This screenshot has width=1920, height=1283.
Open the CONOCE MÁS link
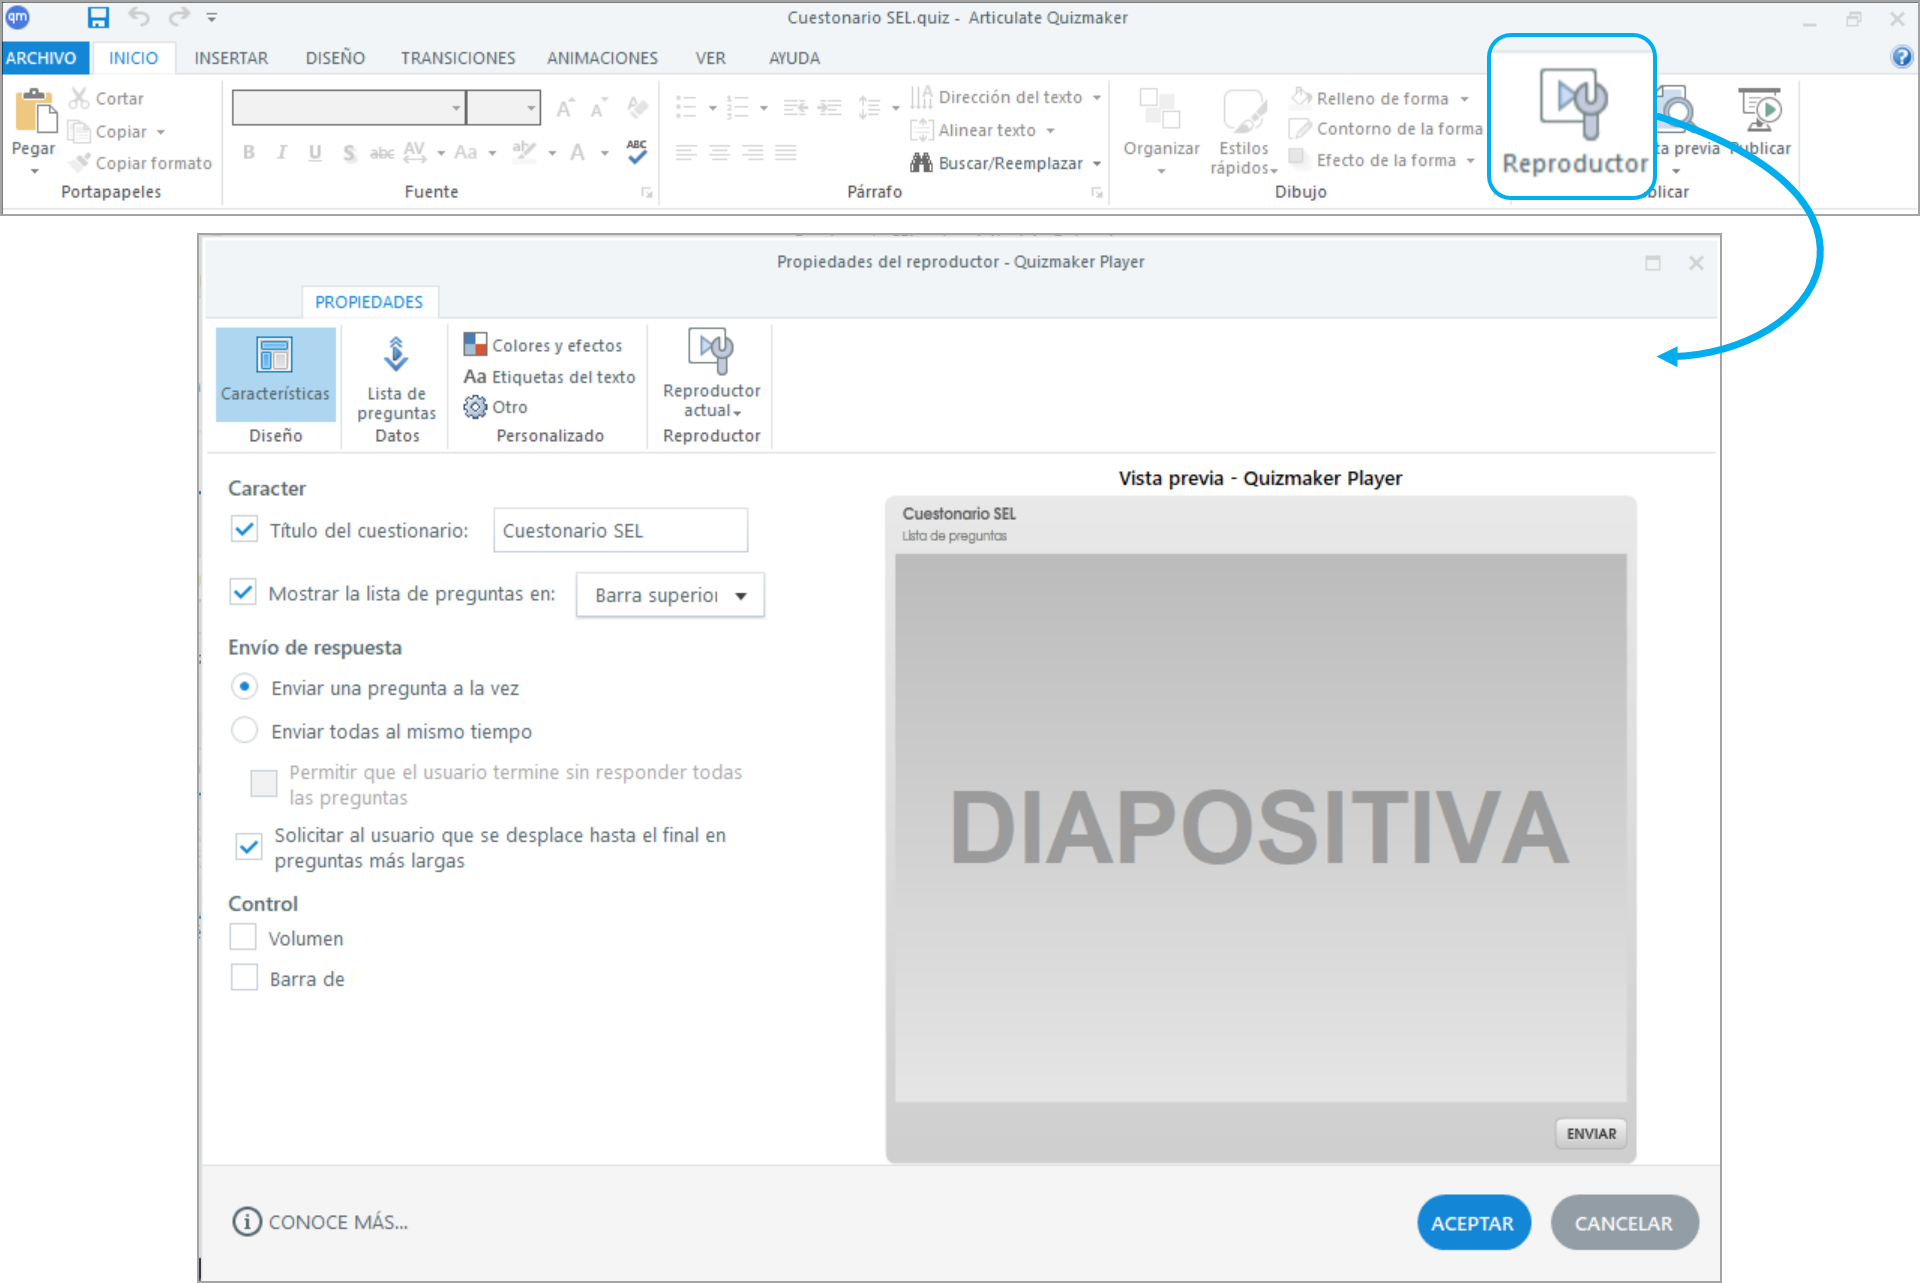[320, 1222]
